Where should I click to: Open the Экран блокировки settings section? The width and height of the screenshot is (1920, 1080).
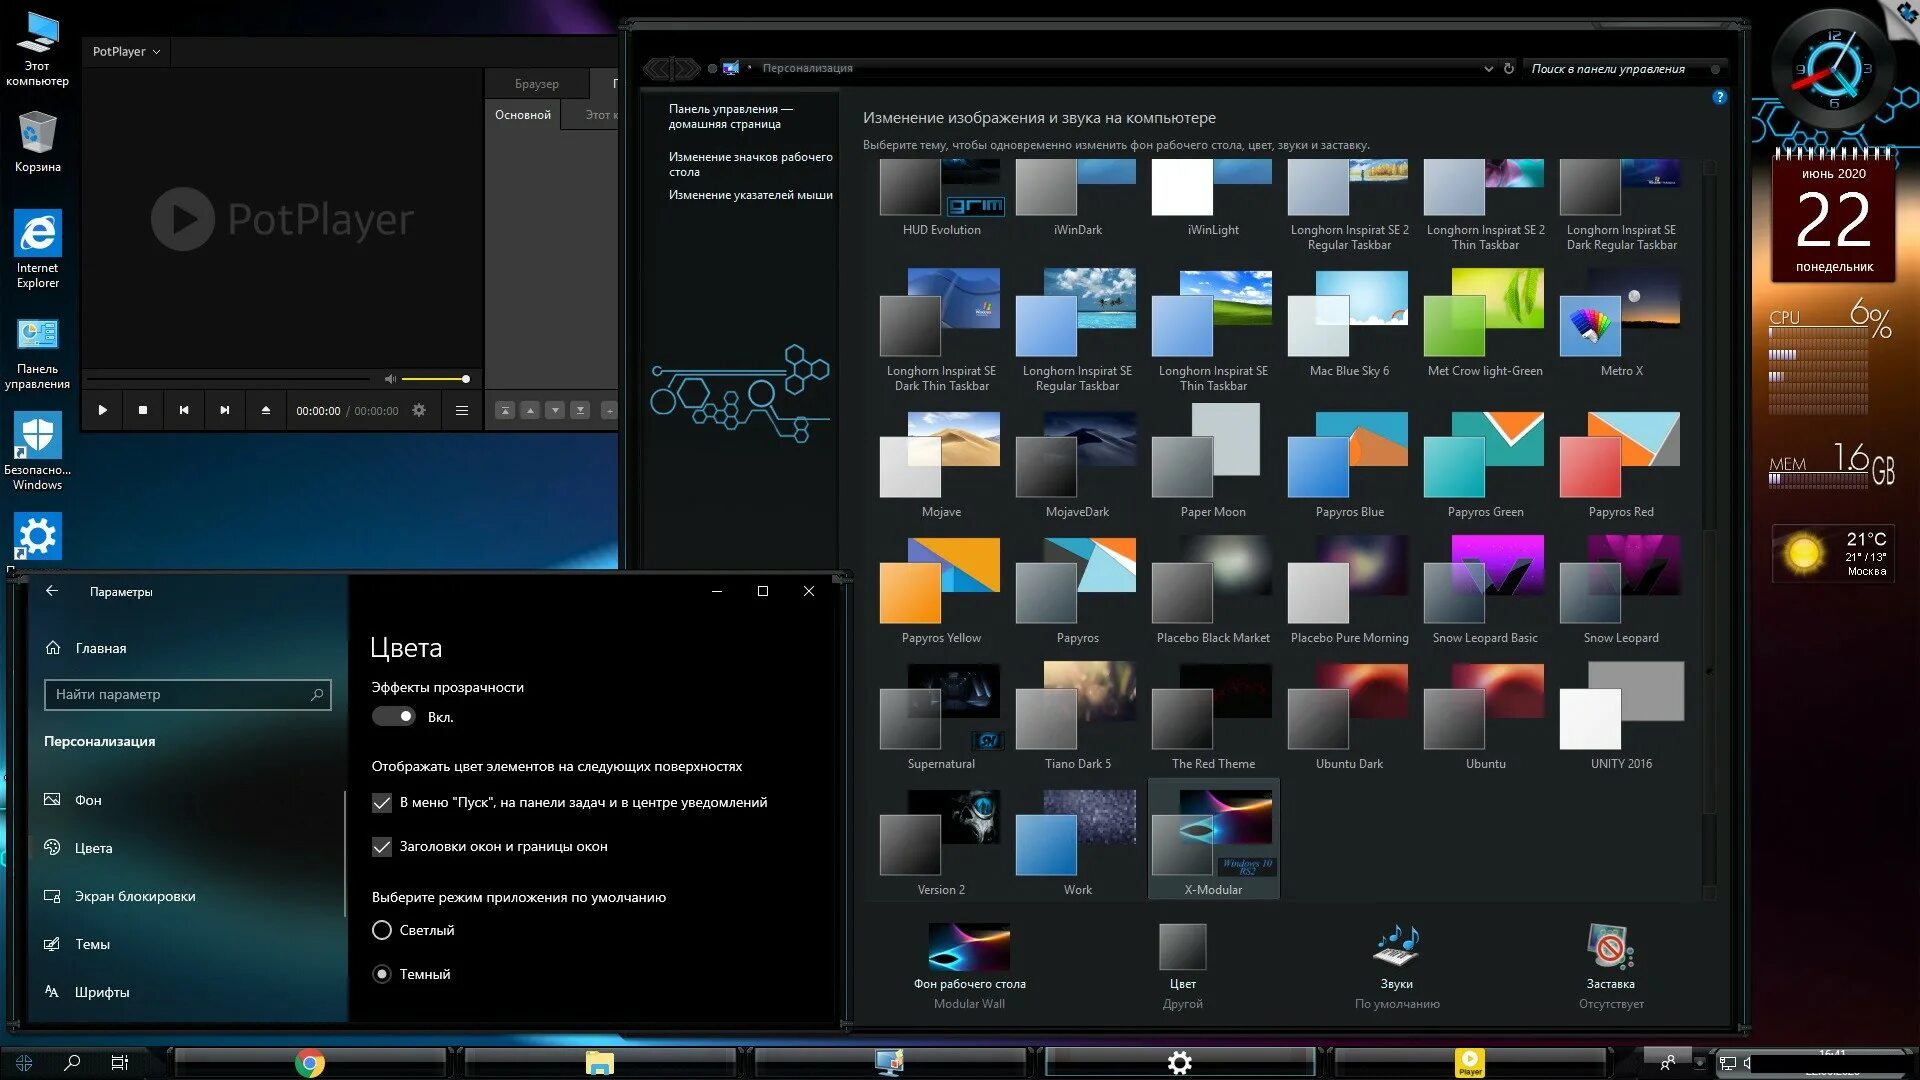[x=134, y=896]
